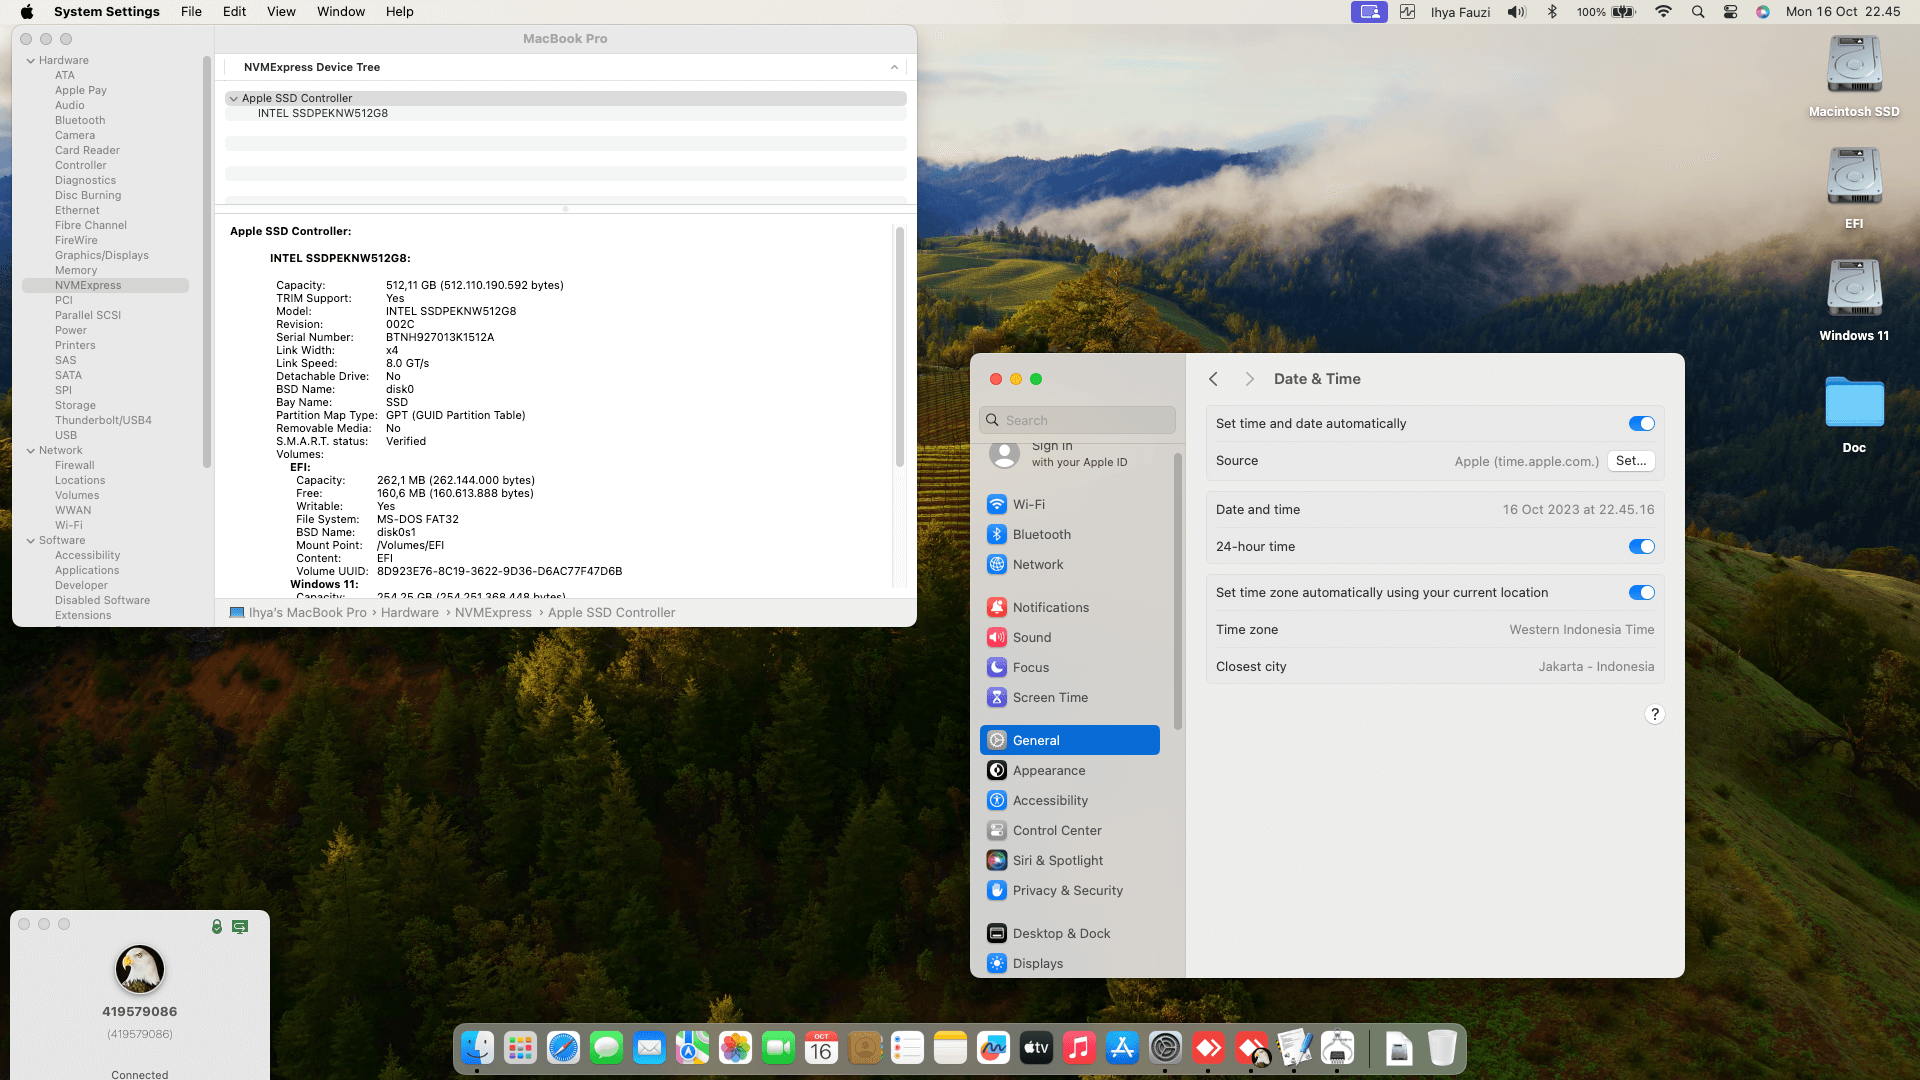Open System Information chip icon in the Dock
1920x1080 pixels.
pos(1337,1048)
